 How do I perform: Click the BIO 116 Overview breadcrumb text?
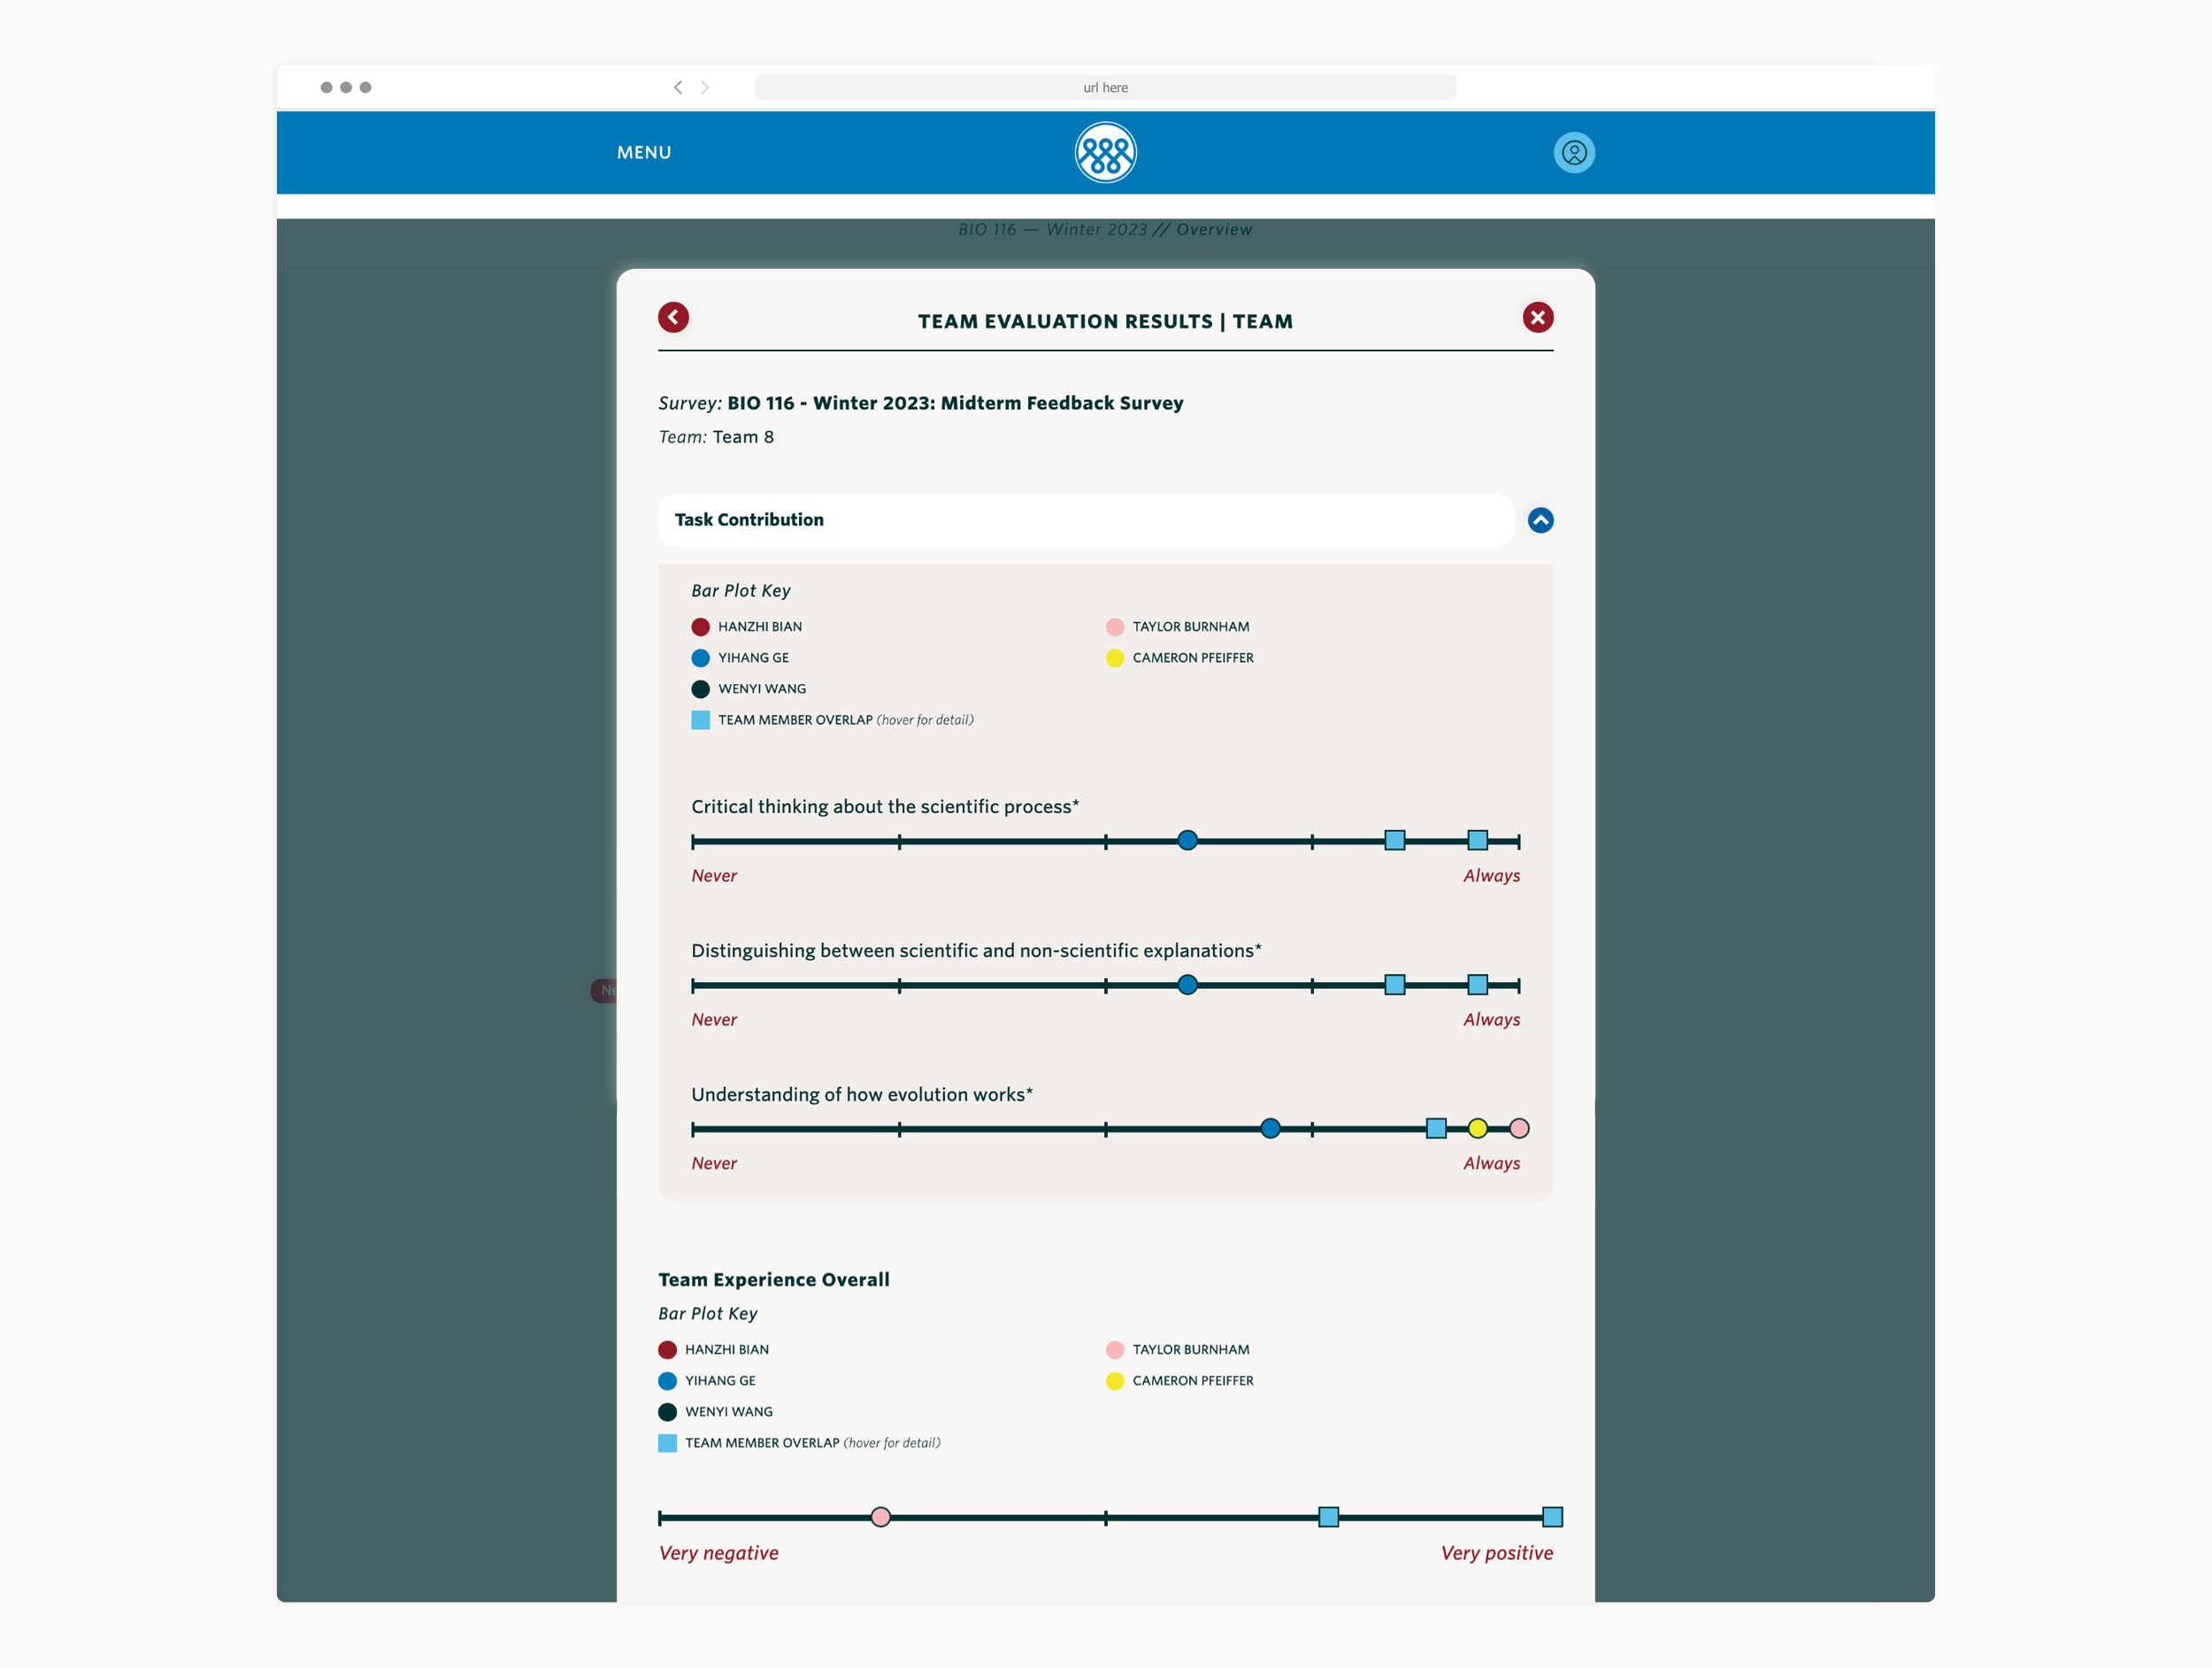coord(1105,230)
